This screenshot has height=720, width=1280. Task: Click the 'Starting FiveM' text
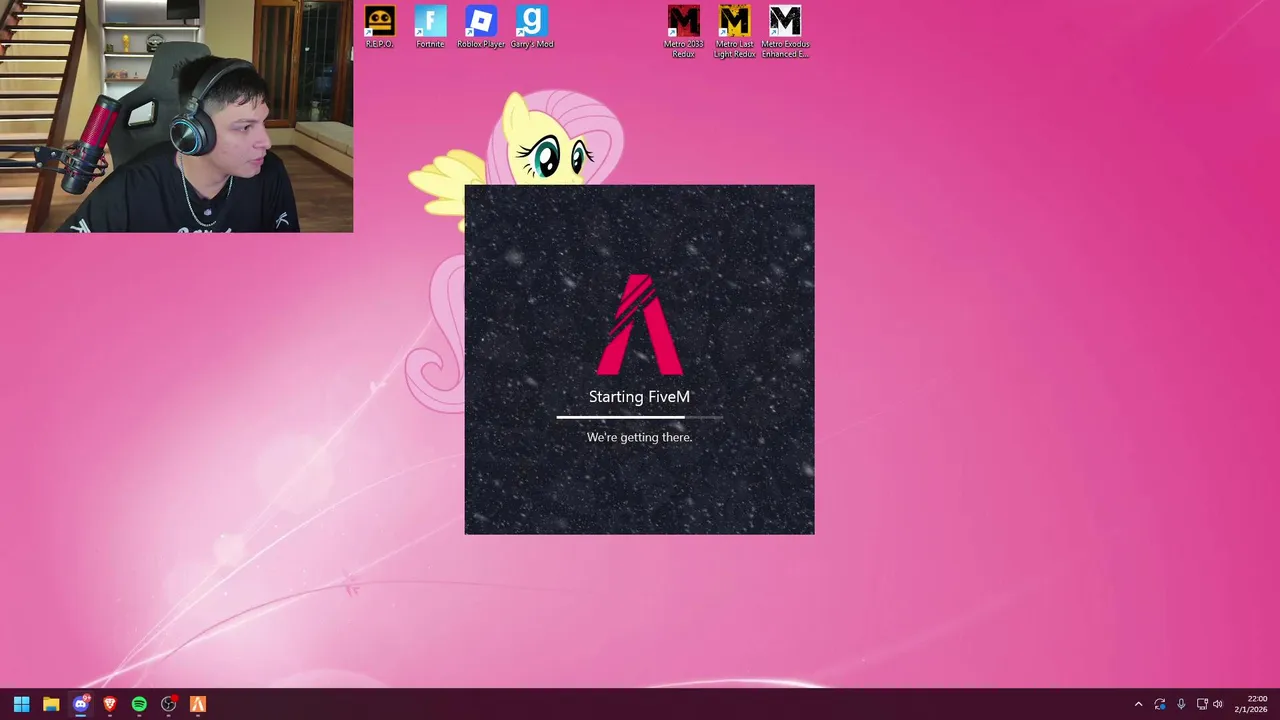click(639, 397)
